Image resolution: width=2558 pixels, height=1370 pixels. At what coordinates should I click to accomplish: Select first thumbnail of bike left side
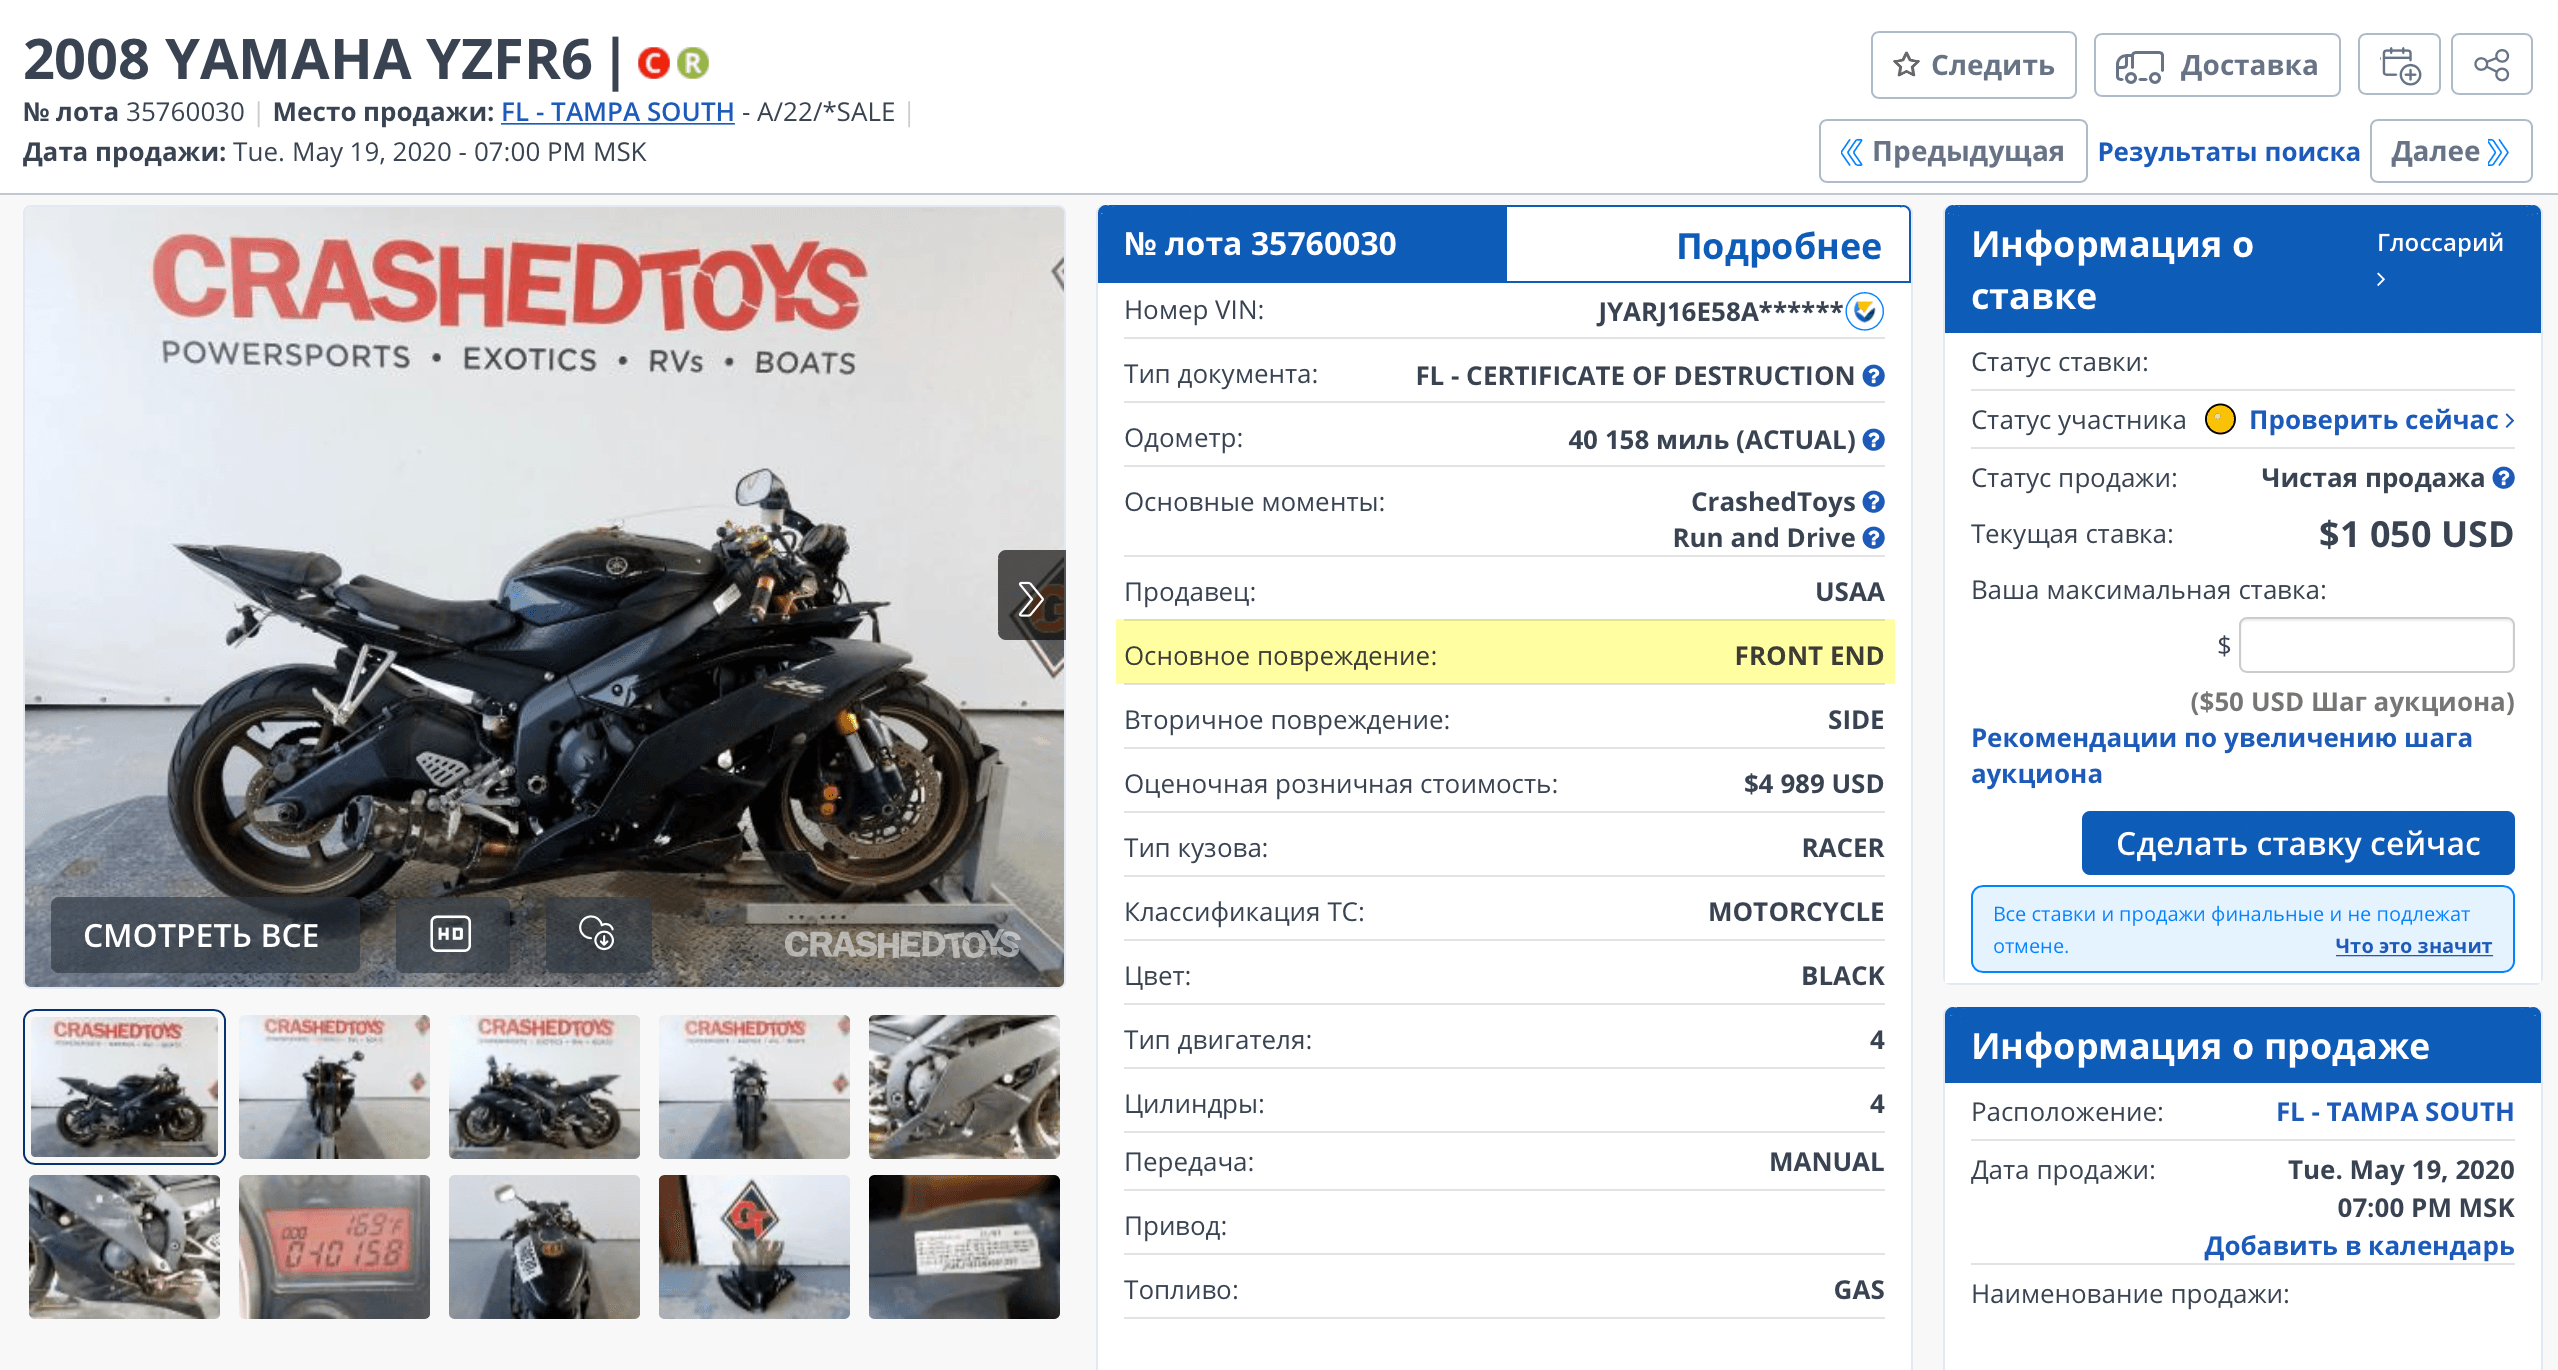click(125, 1087)
